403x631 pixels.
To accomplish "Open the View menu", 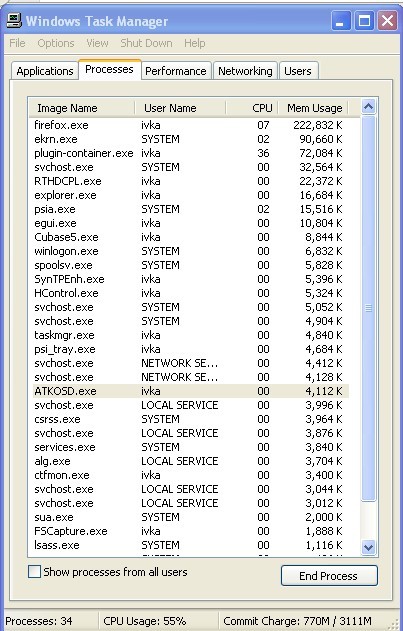I will click(97, 43).
